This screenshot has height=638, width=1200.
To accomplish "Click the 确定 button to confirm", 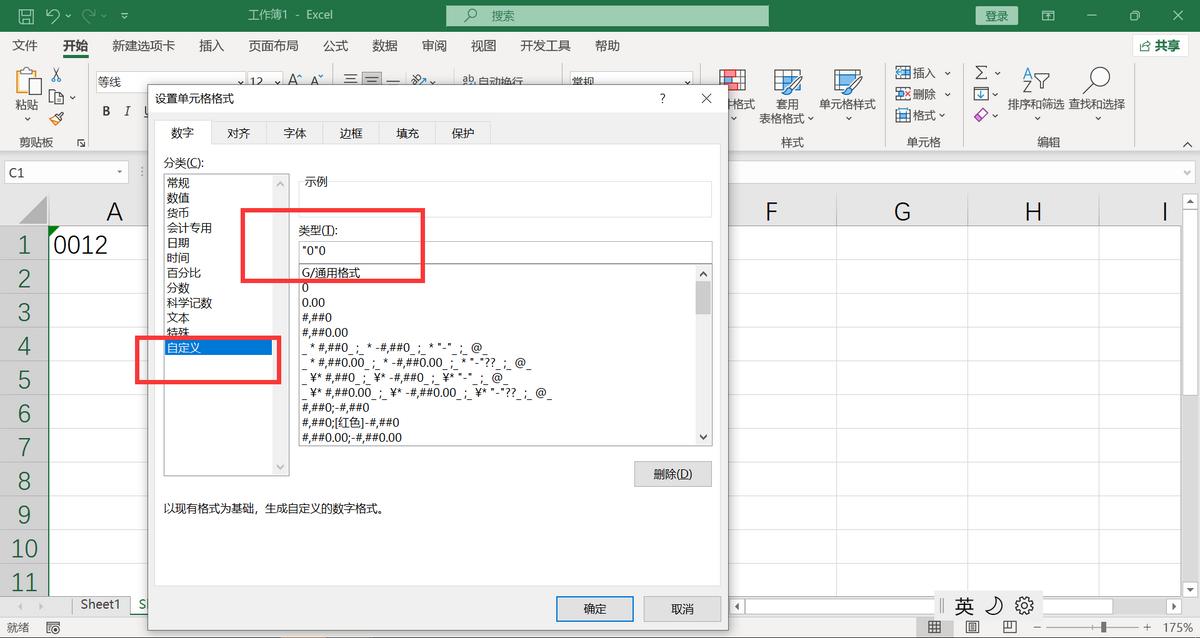I will pos(594,608).
